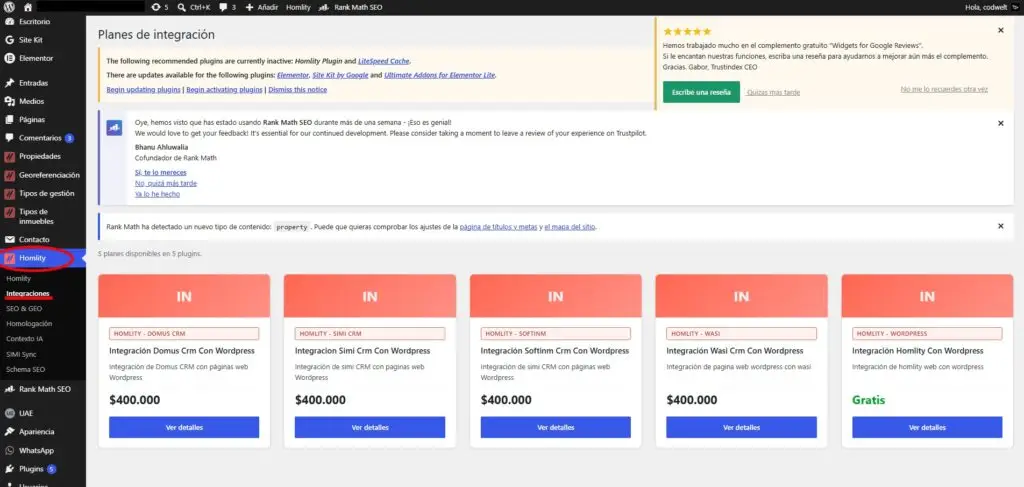Click the LiteSpeed Cache link
Image resolution: width=1024 pixels, height=487 pixels.
click(x=384, y=61)
